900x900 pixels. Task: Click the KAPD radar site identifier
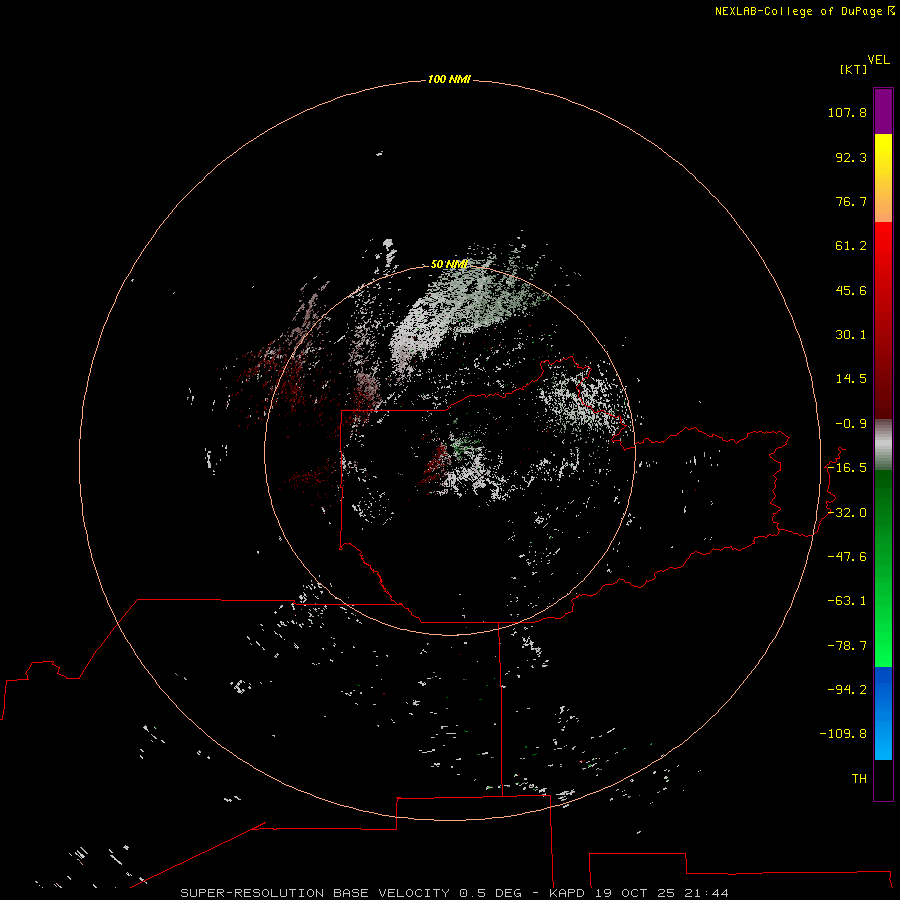(568, 893)
